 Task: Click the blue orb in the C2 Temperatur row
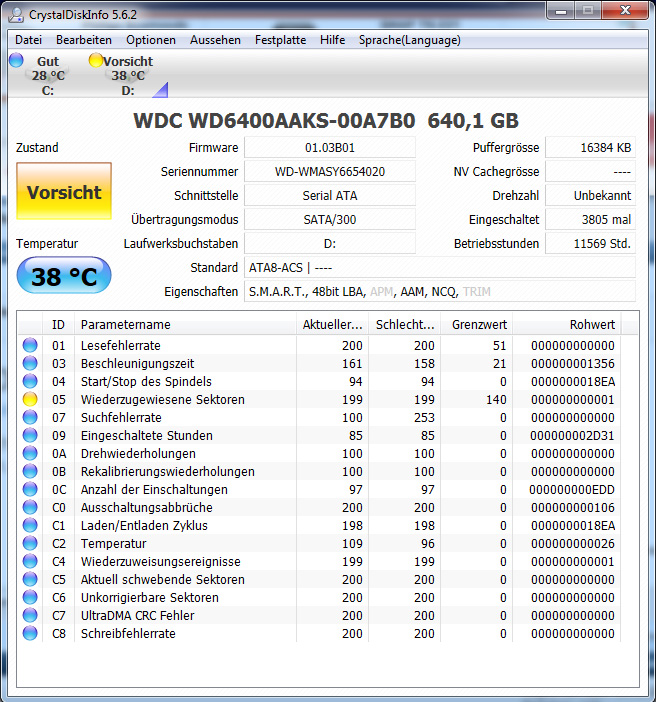pos(30,544)
